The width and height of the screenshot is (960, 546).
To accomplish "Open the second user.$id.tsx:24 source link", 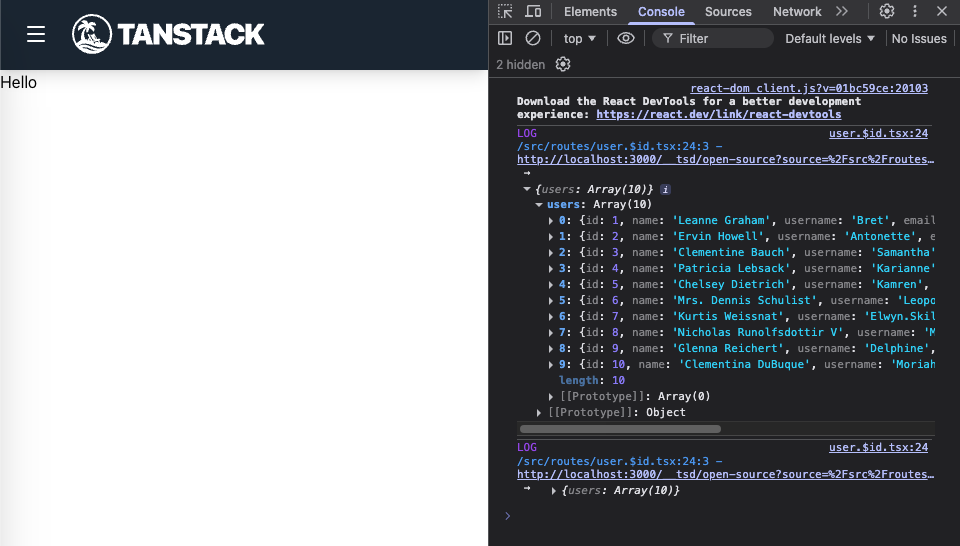I will pyautogui.click(x=878, y=447).
